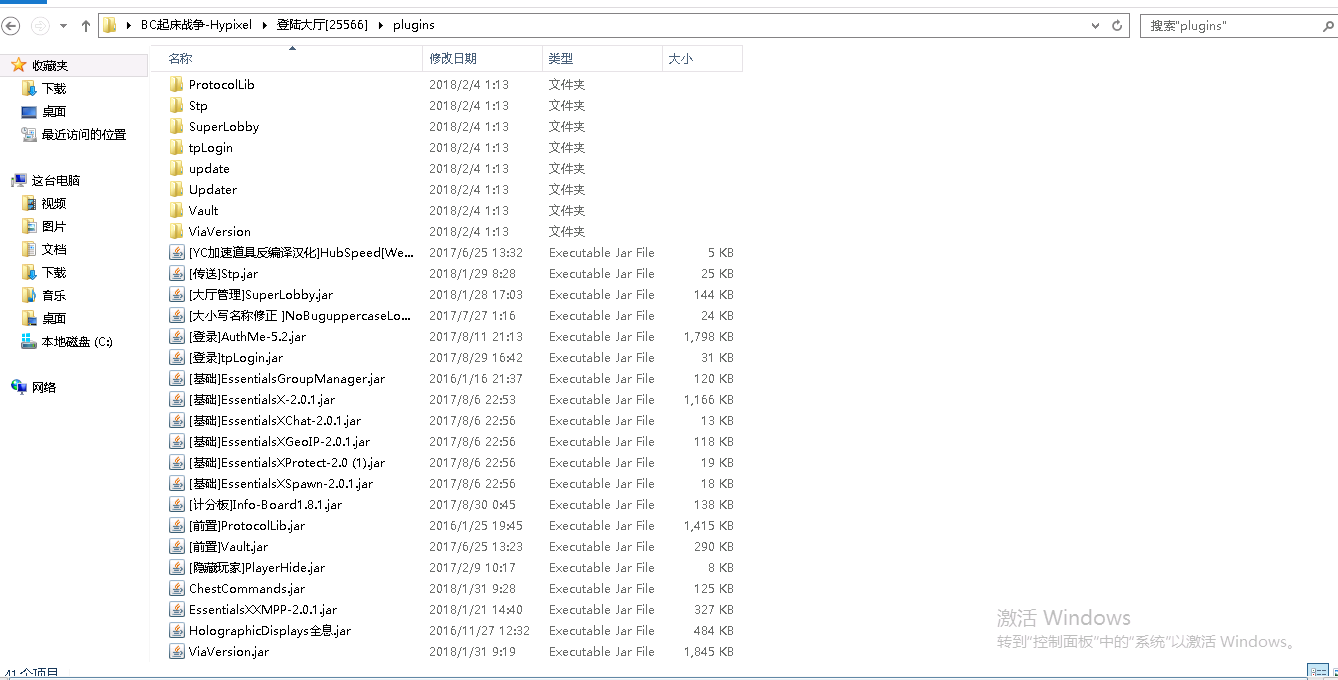This screenshot has height=680, width=1338.
Task: Select [基础]EssentialsX-2.0.1.jar file icon
Action: click(177, 399)
